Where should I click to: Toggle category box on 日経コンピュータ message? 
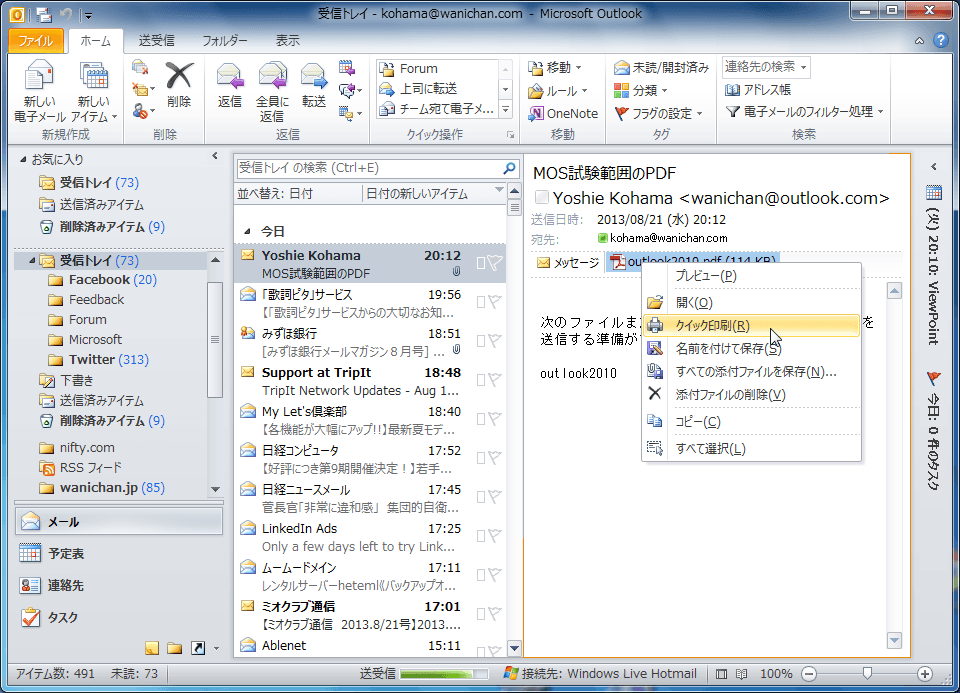click(x=481, y=458)
